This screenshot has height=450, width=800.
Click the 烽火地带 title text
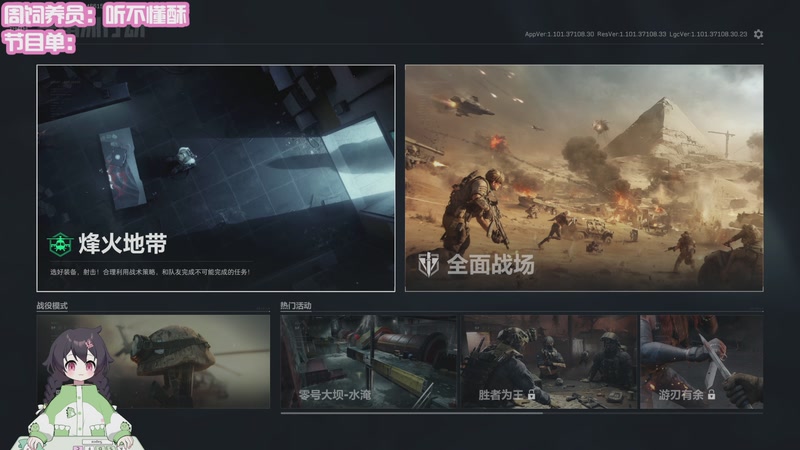122,244
